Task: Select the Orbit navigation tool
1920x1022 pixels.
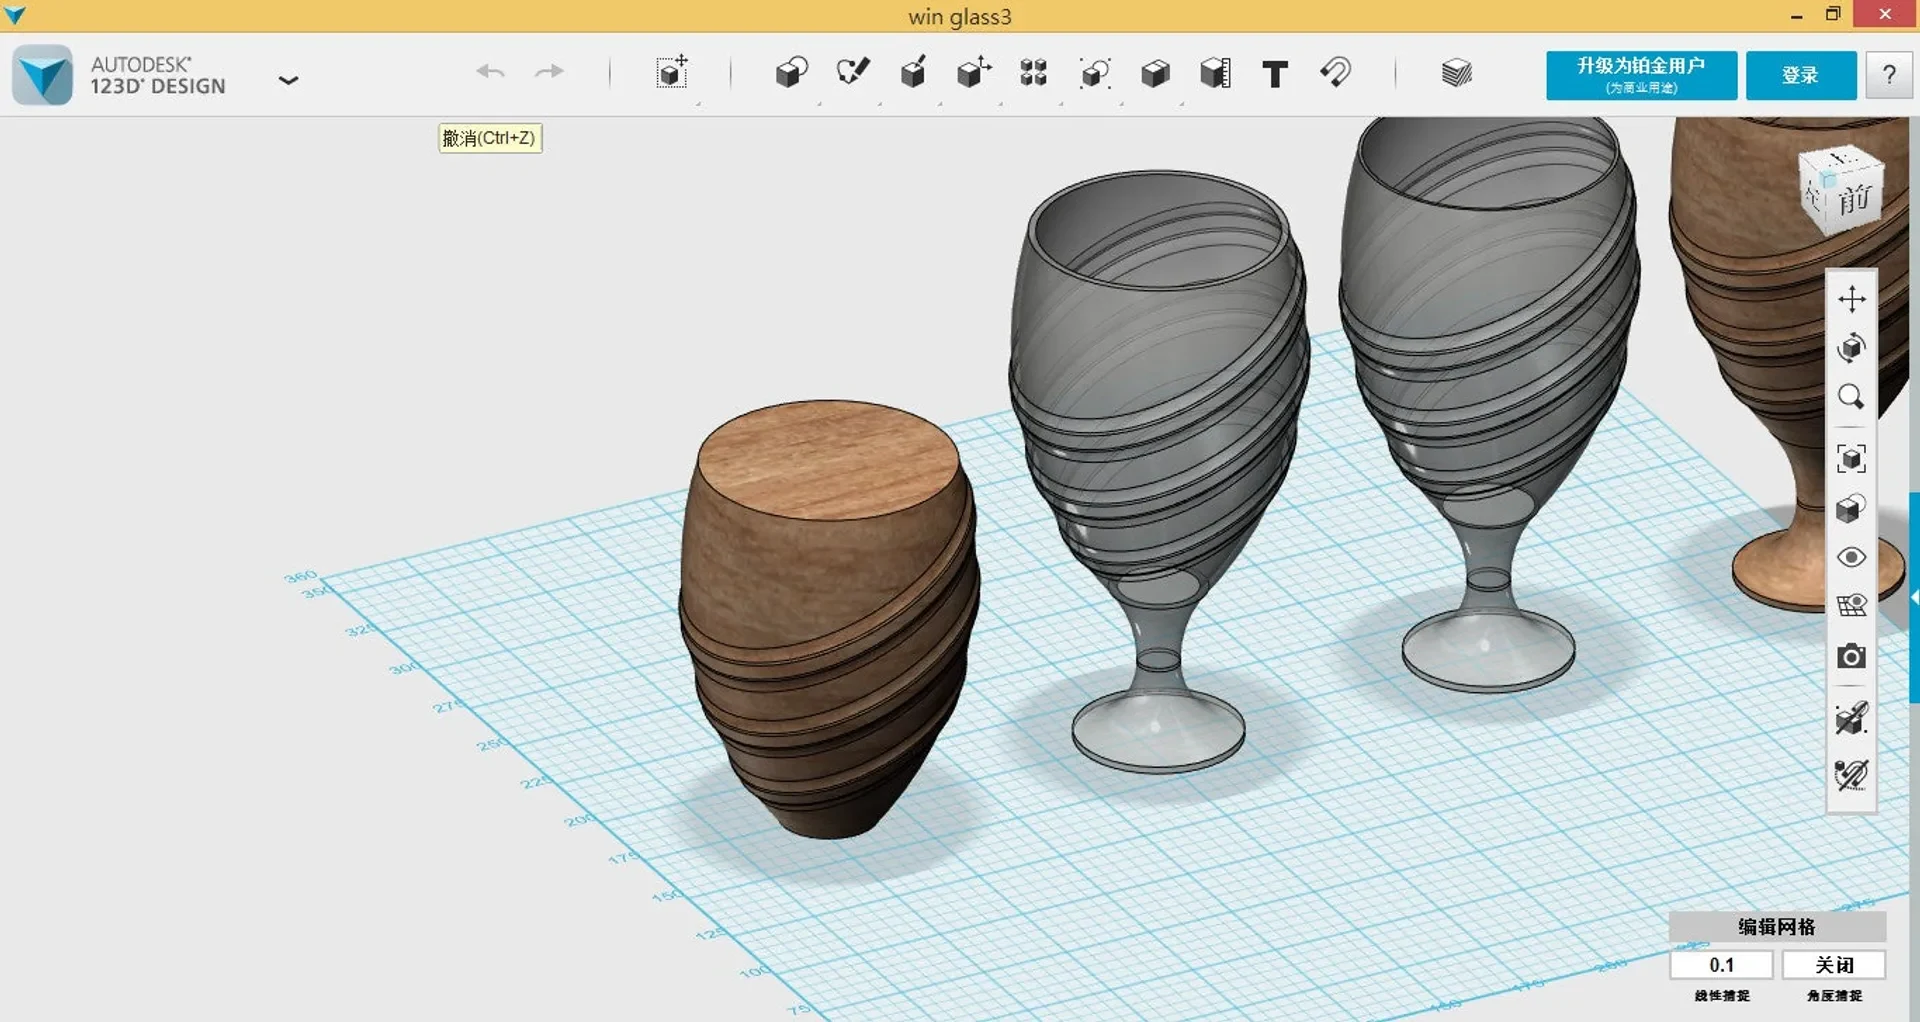Action: pyautogui.click(x=1852, y=348)
